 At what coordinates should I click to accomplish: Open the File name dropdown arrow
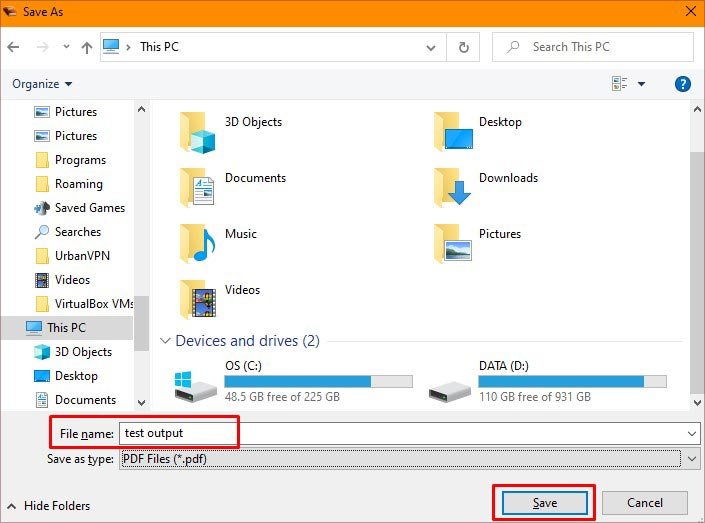(x=692, y=434)
